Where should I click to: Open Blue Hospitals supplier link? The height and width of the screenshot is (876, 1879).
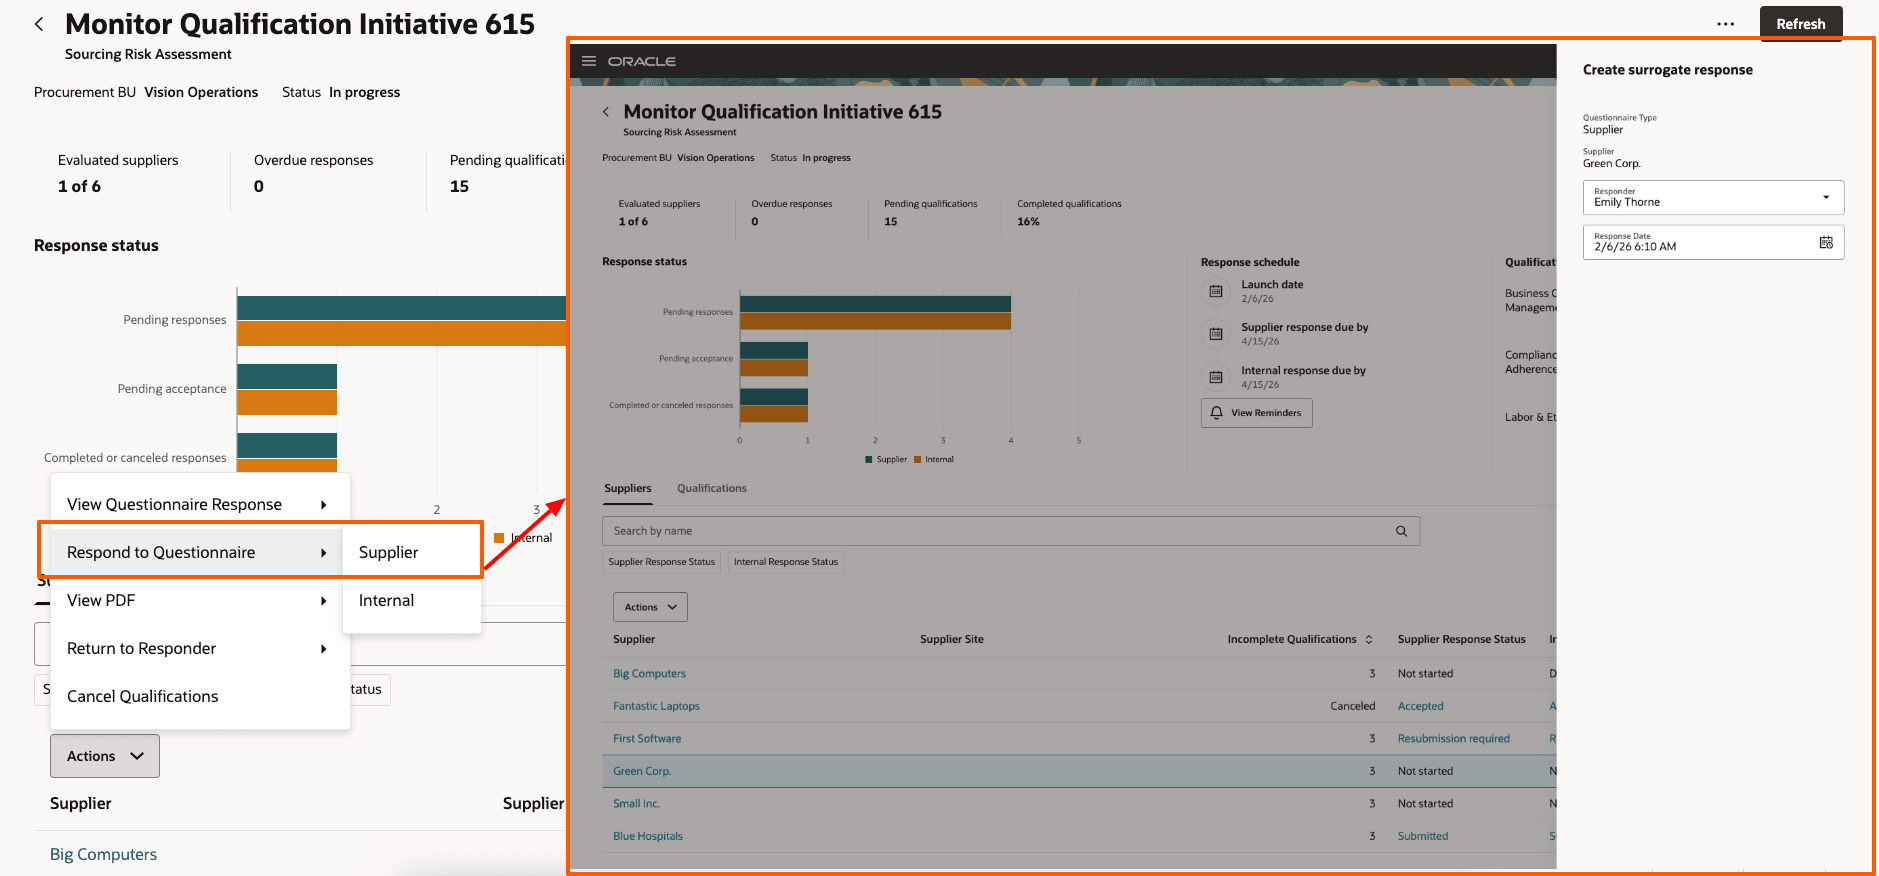click(x=648, y=836)
